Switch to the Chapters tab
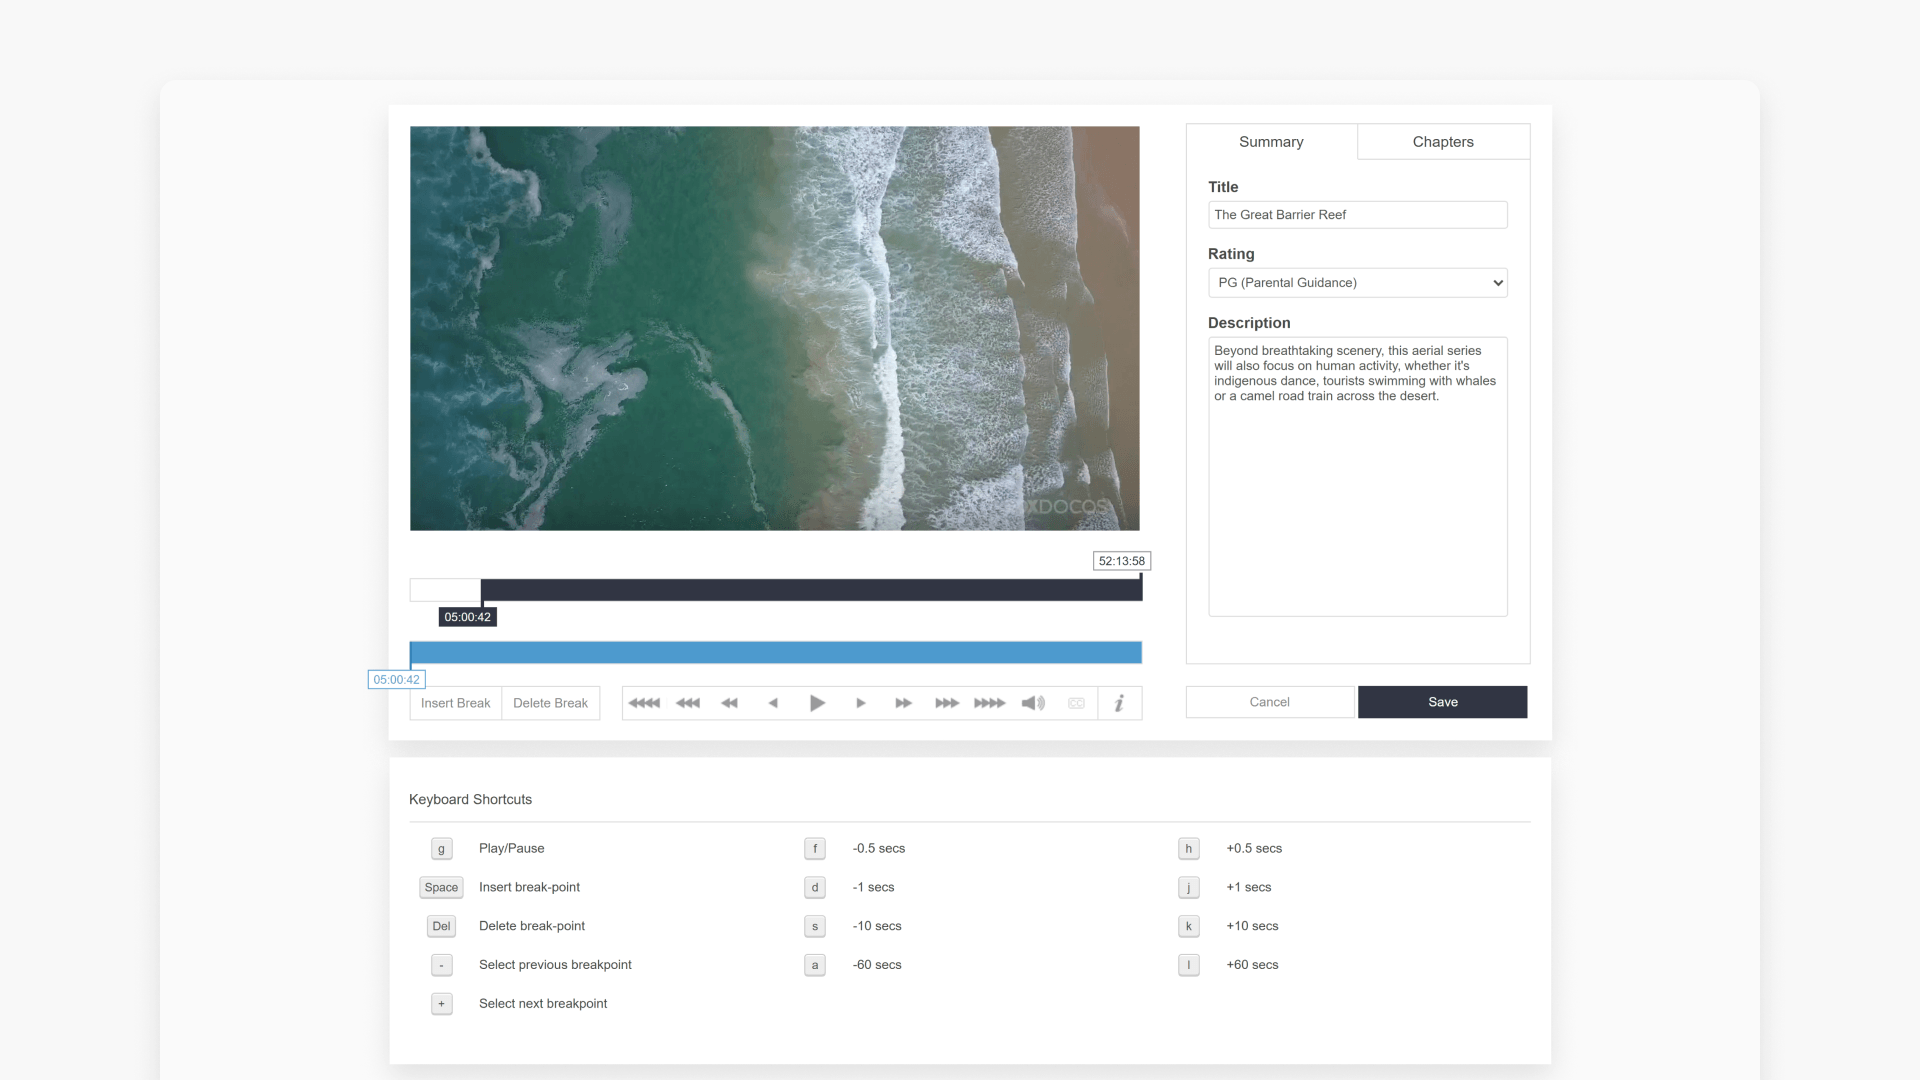Viewport: 1920px width, 1080px height. coord(1442,141)
